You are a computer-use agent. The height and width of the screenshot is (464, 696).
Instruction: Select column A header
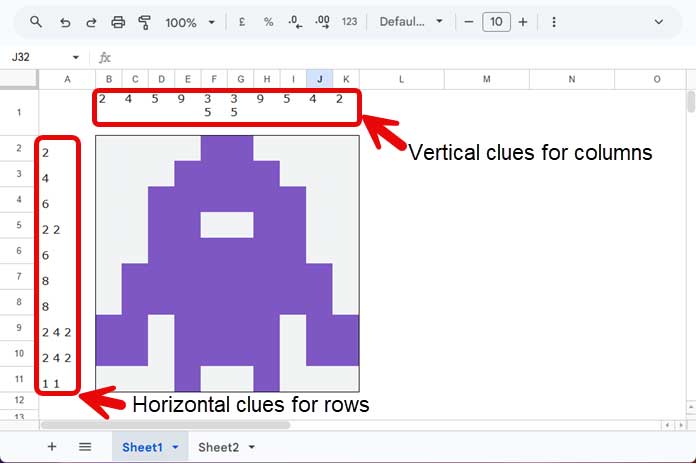pyautogui.click(x=67, y=79)
